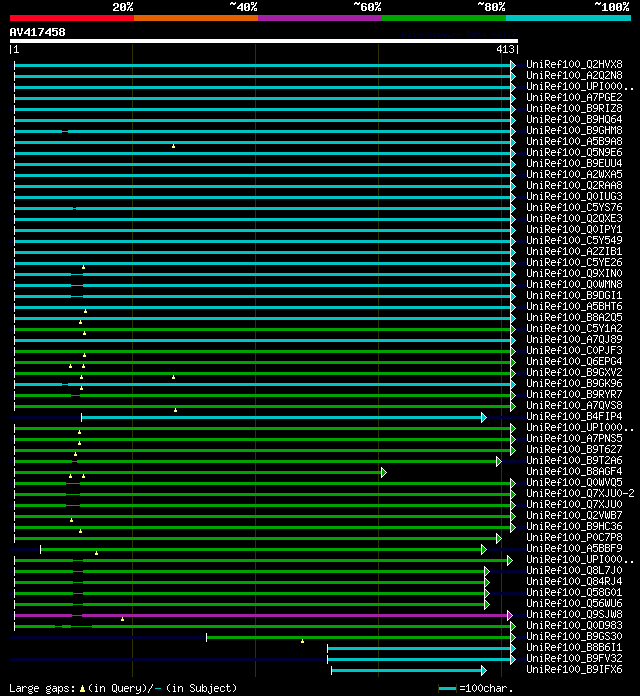
Task: Select the UniRef100_A2ZIB1 label
Action: (x=574, y=251)
